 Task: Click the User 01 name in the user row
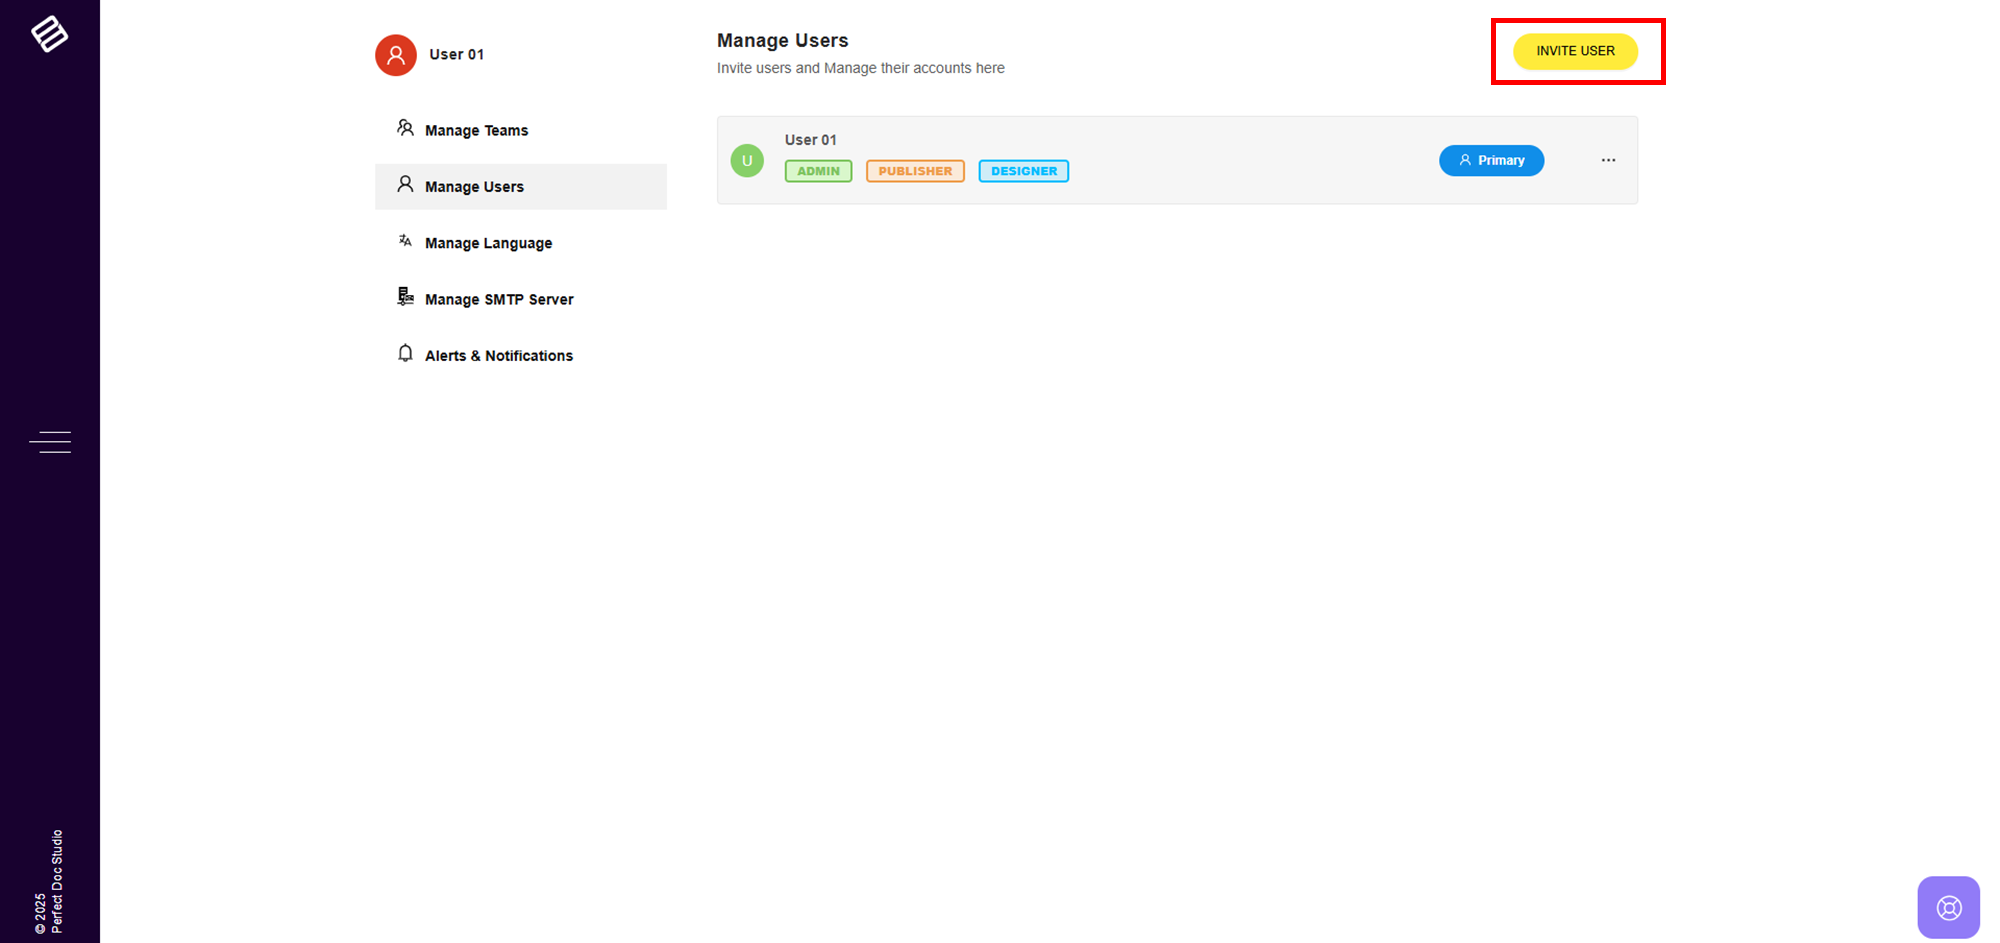[x=810, y=140]
